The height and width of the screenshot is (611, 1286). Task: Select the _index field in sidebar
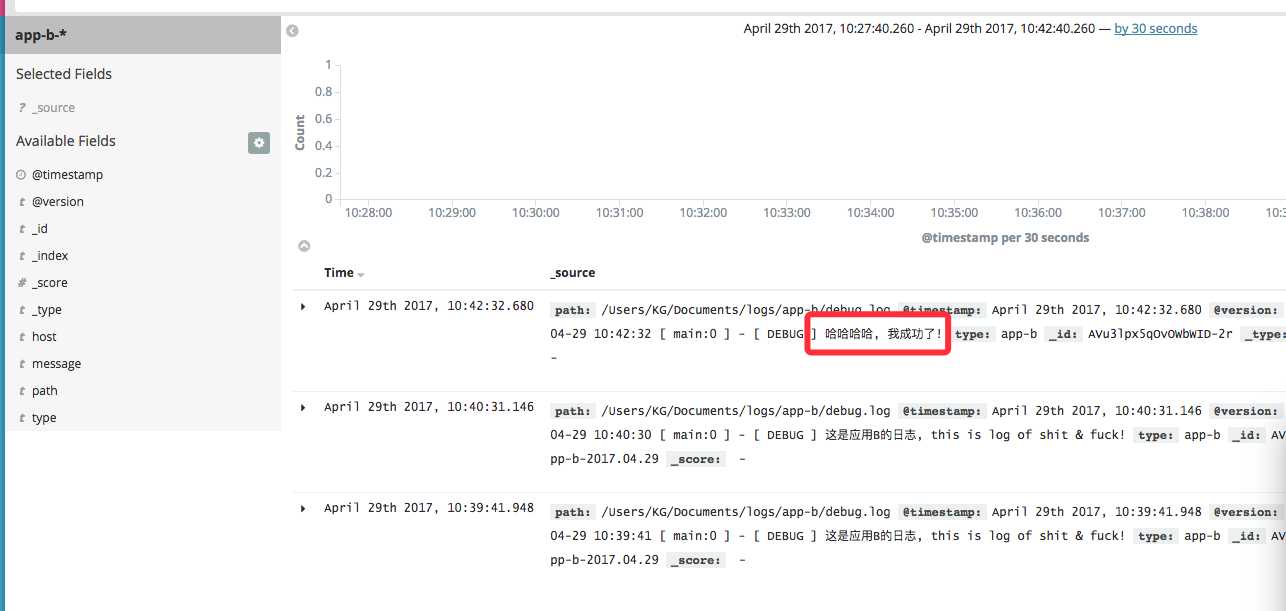tap(50, 256)
